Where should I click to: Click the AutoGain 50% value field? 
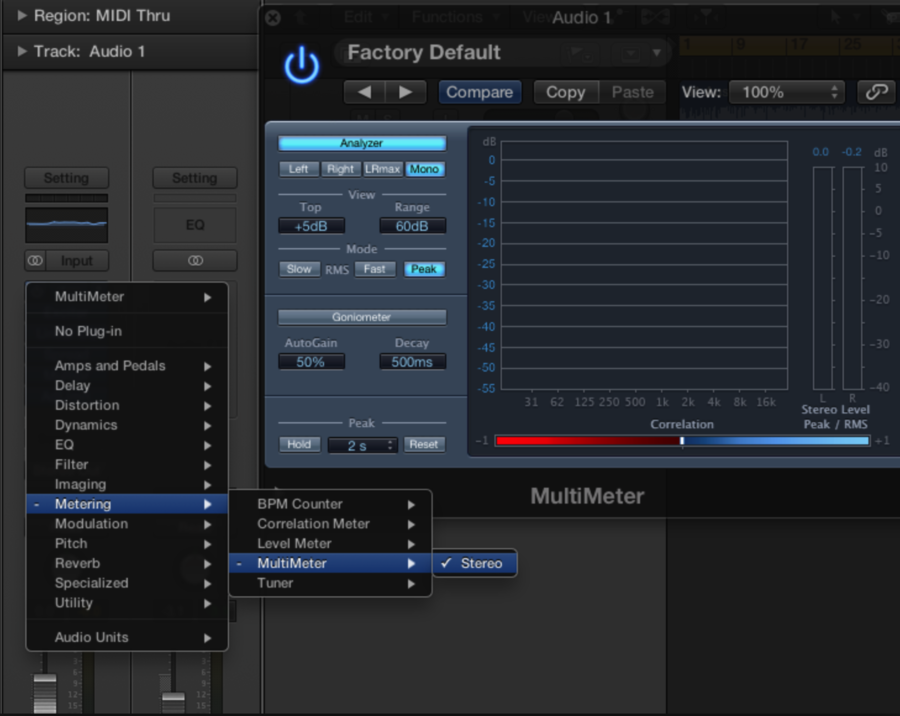[311, 362]
